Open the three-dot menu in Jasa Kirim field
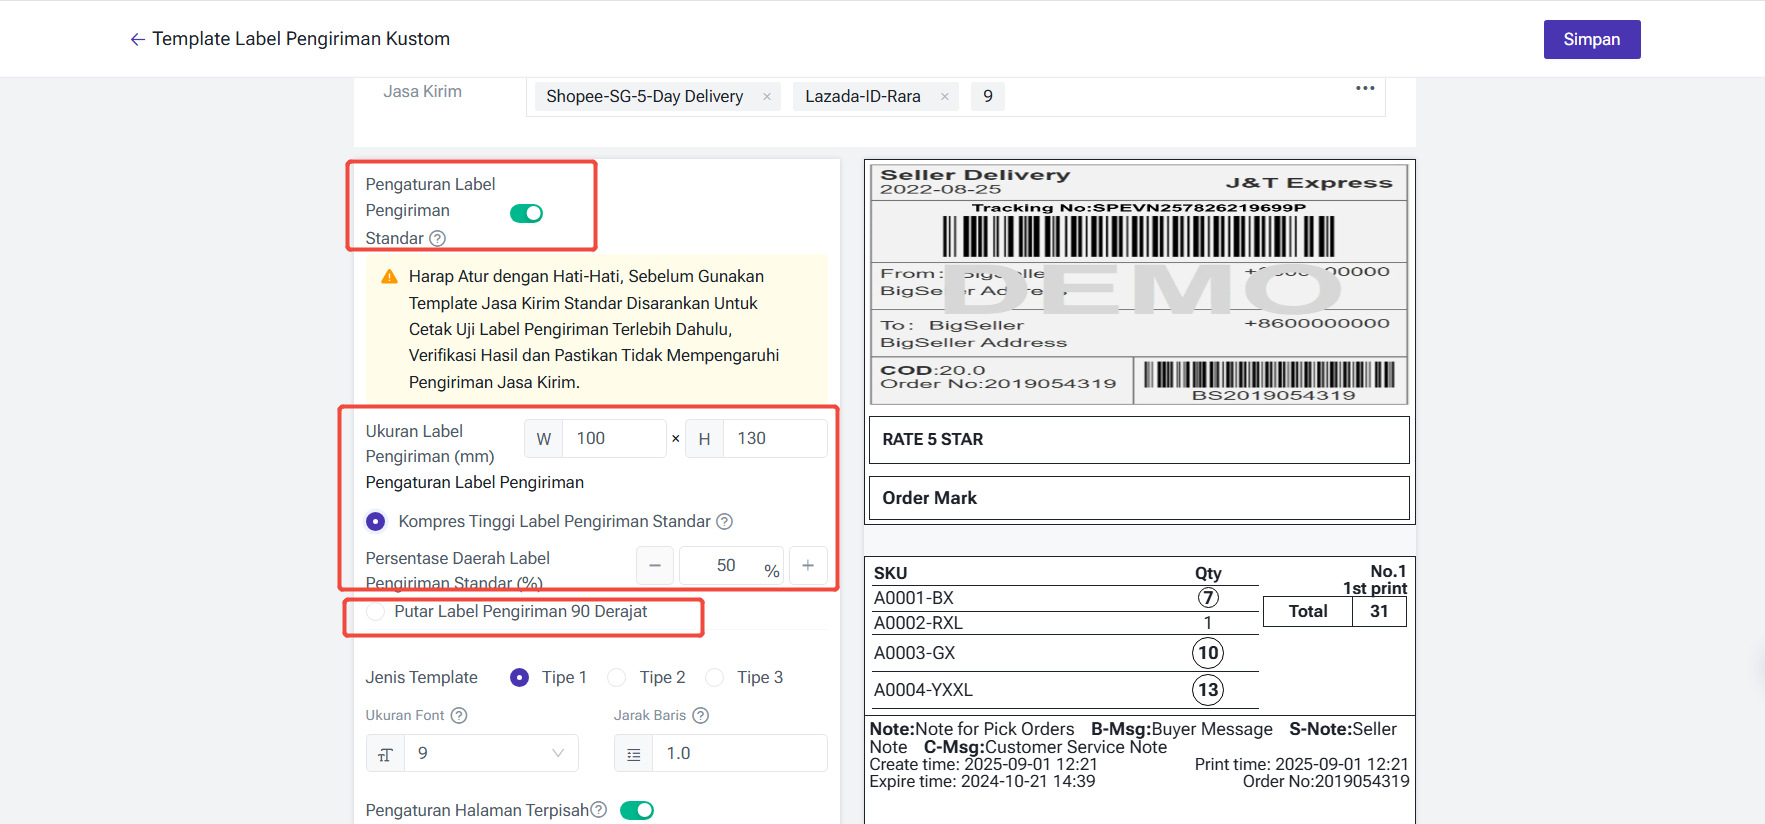 (1364, 88)
